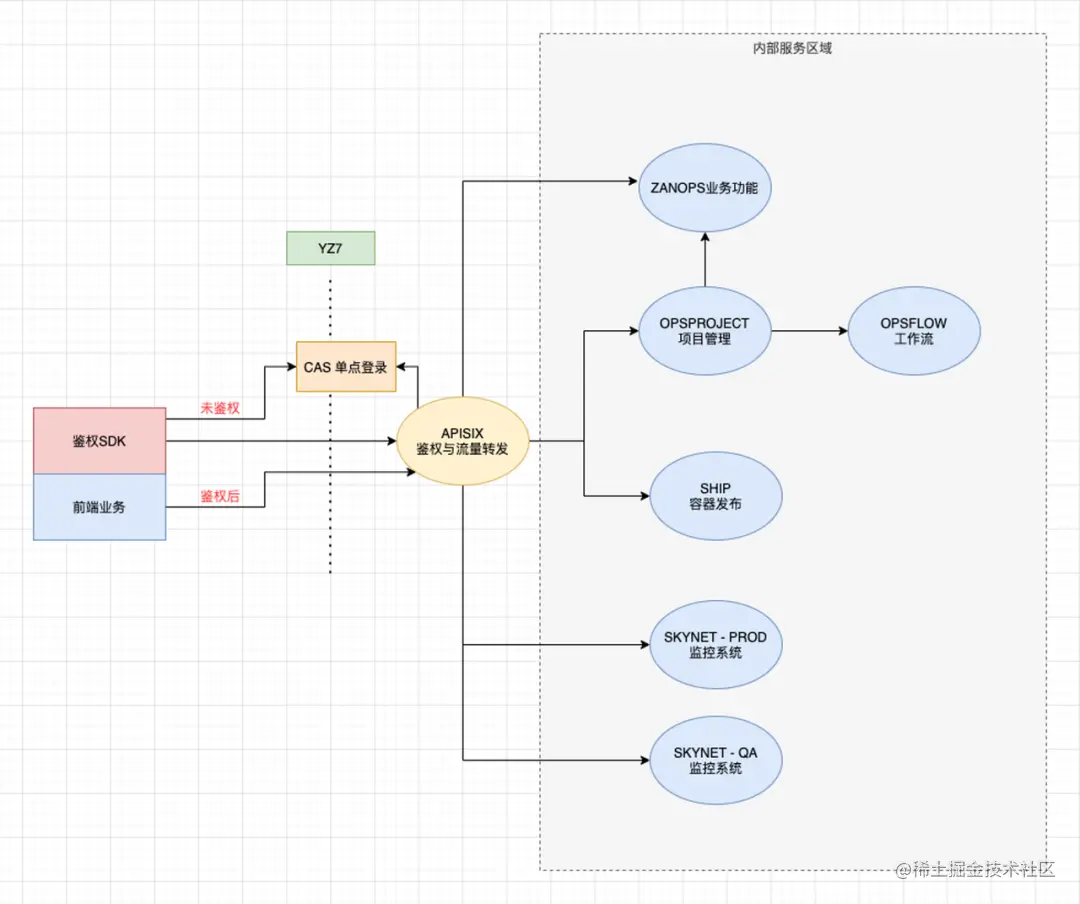Click the 前端业务 blue block
Image resolution: width=1080 pixels, height=904 pixels.
pyautogui.click(x=100, y=507)
